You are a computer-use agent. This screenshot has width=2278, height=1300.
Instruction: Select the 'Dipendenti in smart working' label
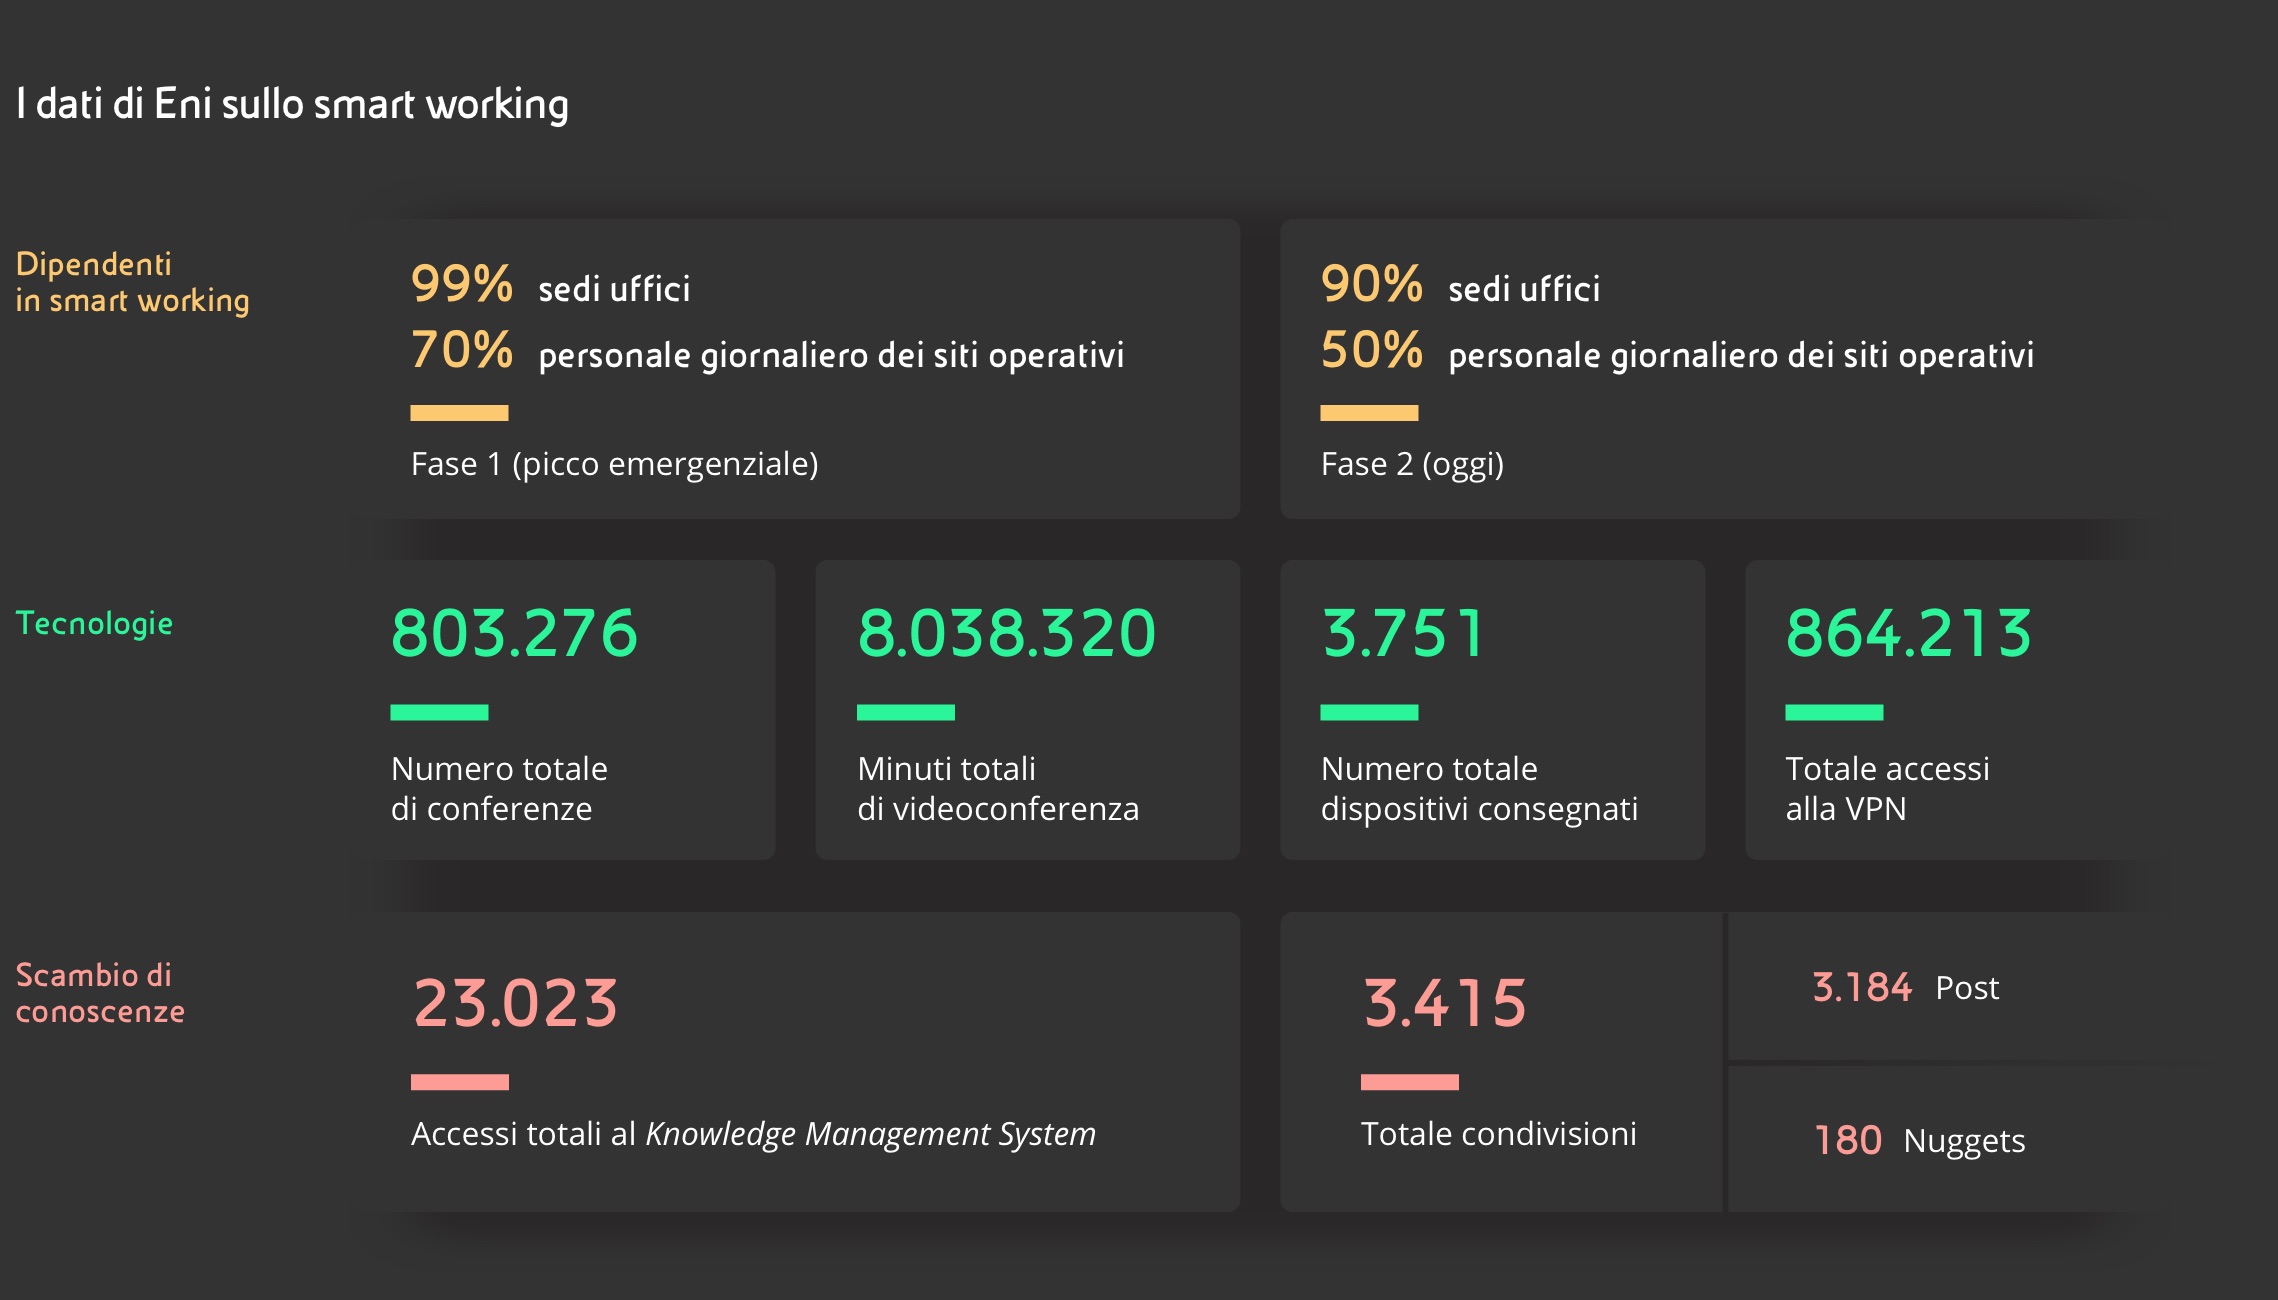click(132, 282)
